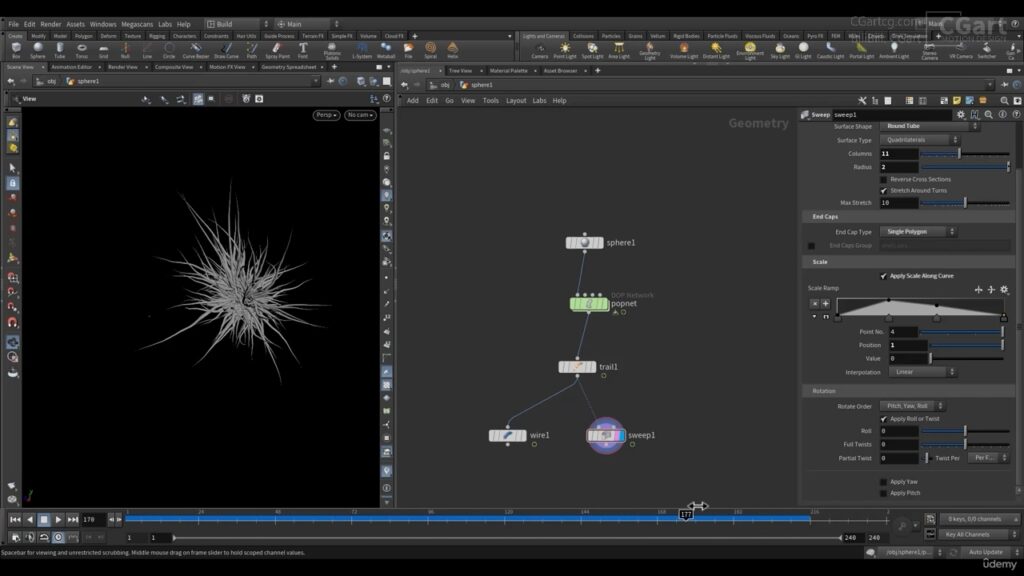1024x576 pixels.
Task: Click the wire1 node in network
Action: tap(507, 436)
